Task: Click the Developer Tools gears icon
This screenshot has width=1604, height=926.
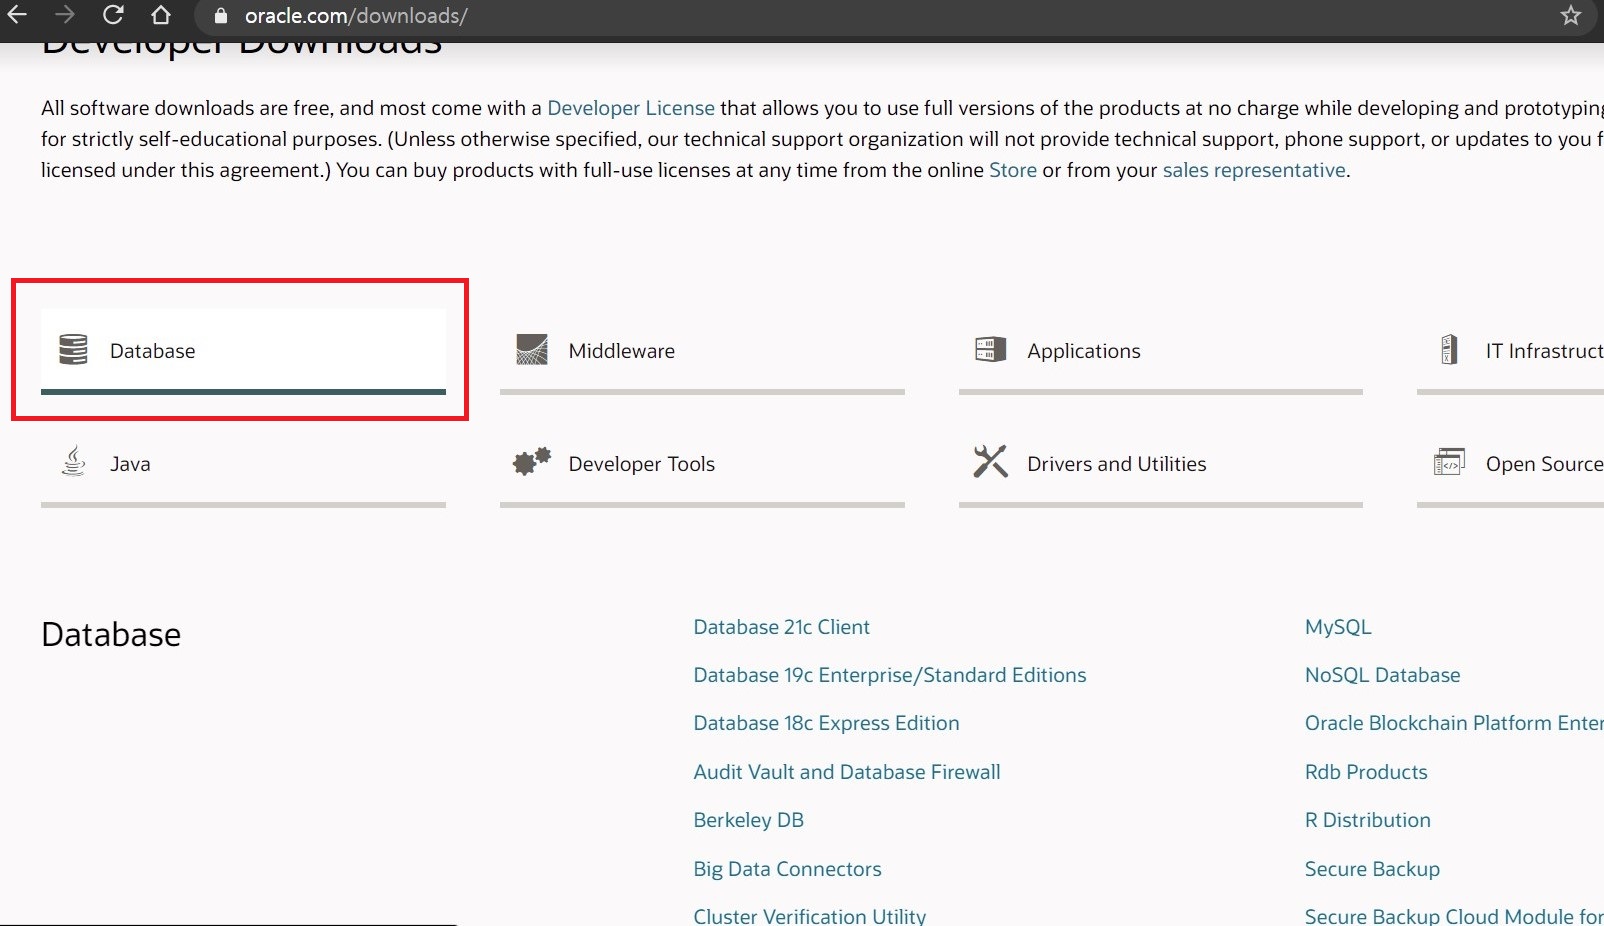Action: click(x=532, y=462)
